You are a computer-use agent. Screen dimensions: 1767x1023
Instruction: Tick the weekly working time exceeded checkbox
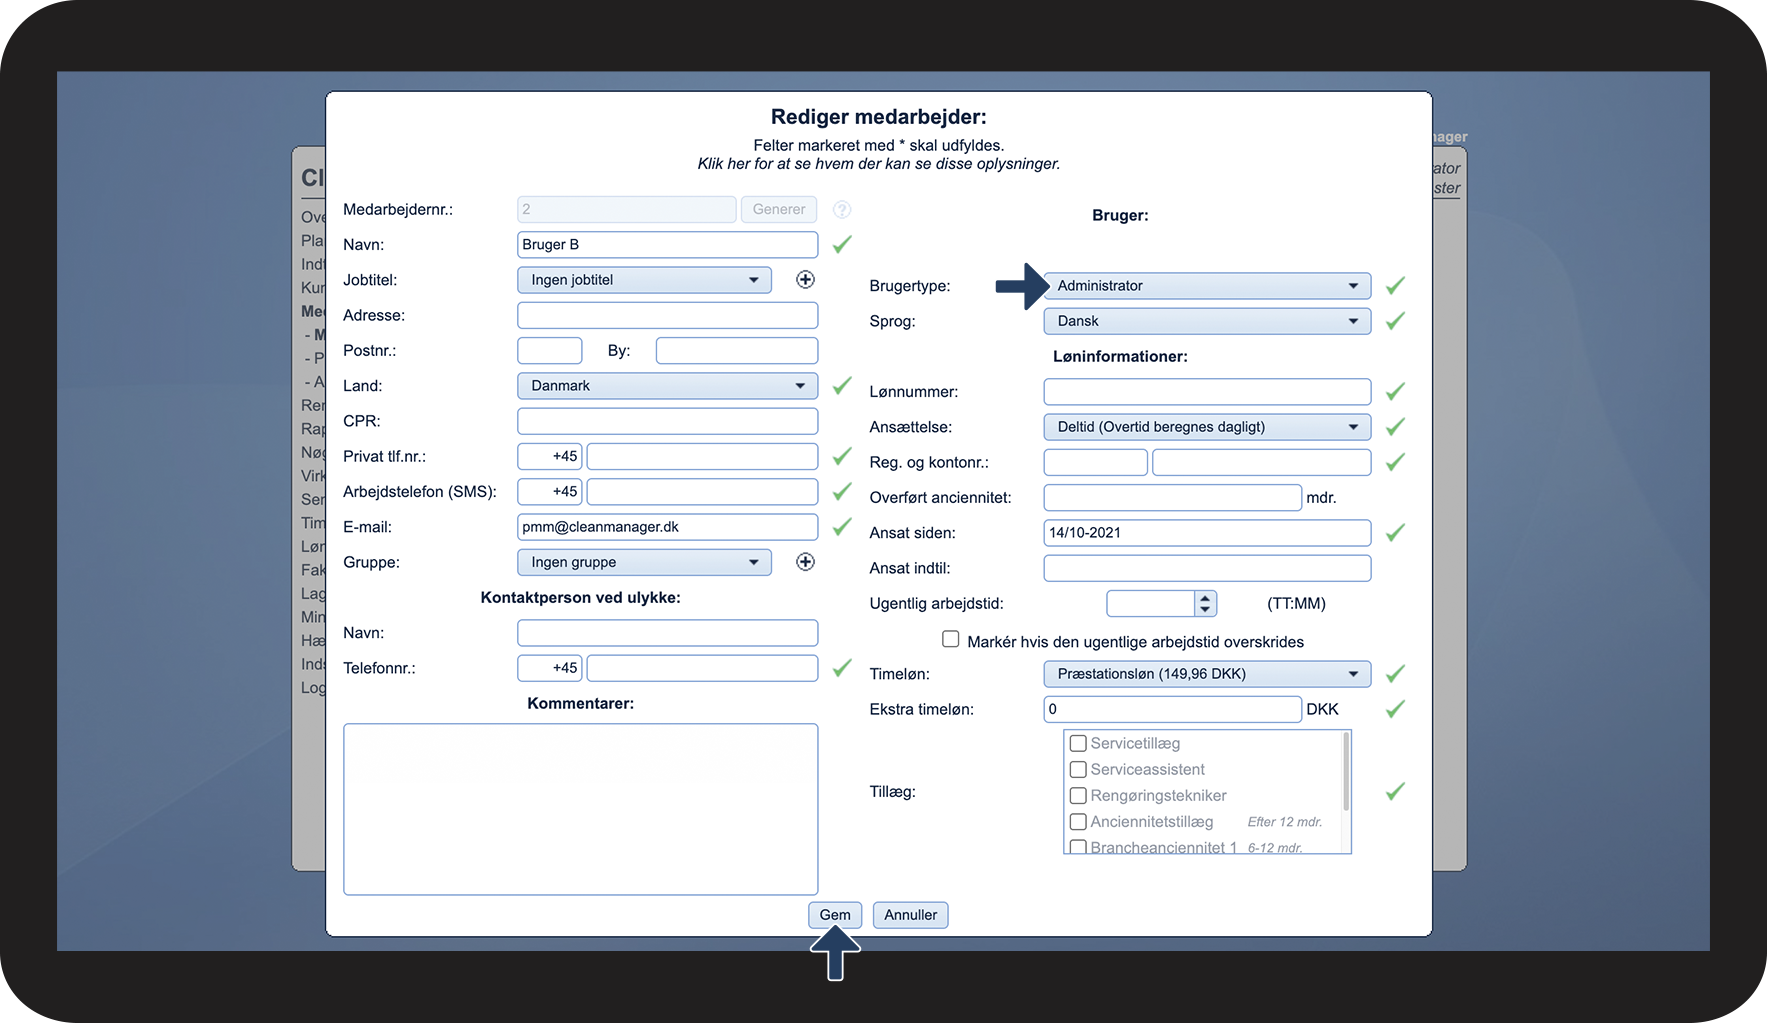(x=951, y=639)
